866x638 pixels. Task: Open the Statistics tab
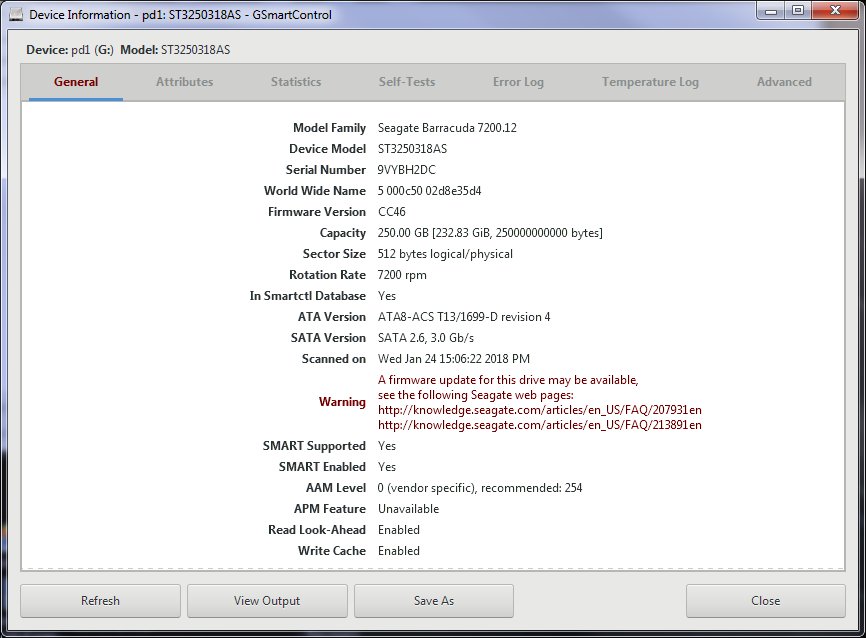(x=296, y=82)
